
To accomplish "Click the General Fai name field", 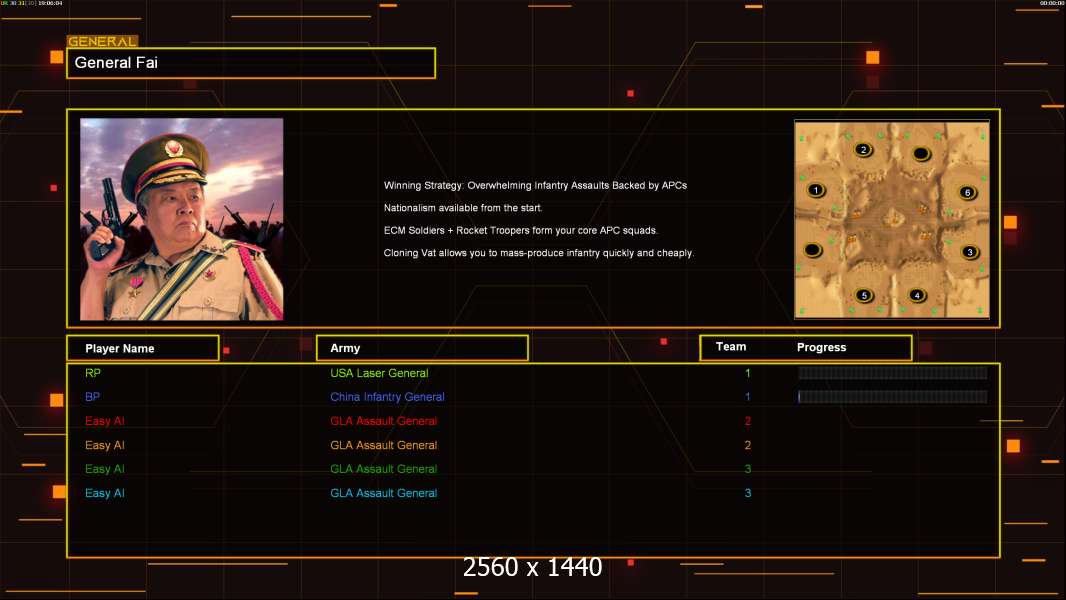I will coord(251,63).
